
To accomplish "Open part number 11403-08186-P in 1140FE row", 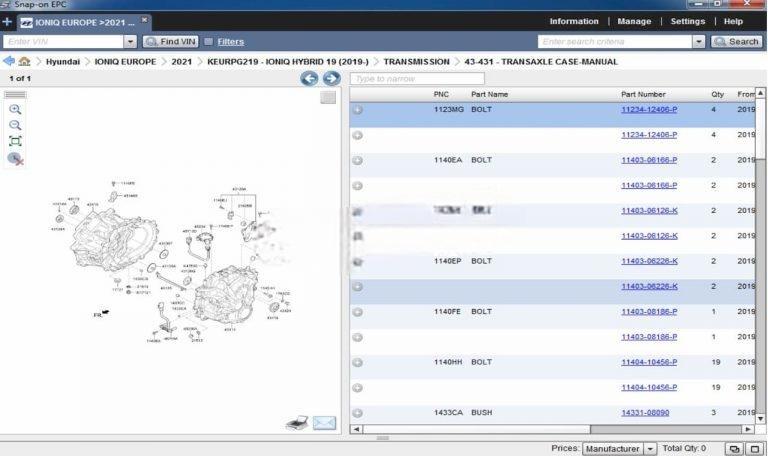I will click(x=649, y=312).
